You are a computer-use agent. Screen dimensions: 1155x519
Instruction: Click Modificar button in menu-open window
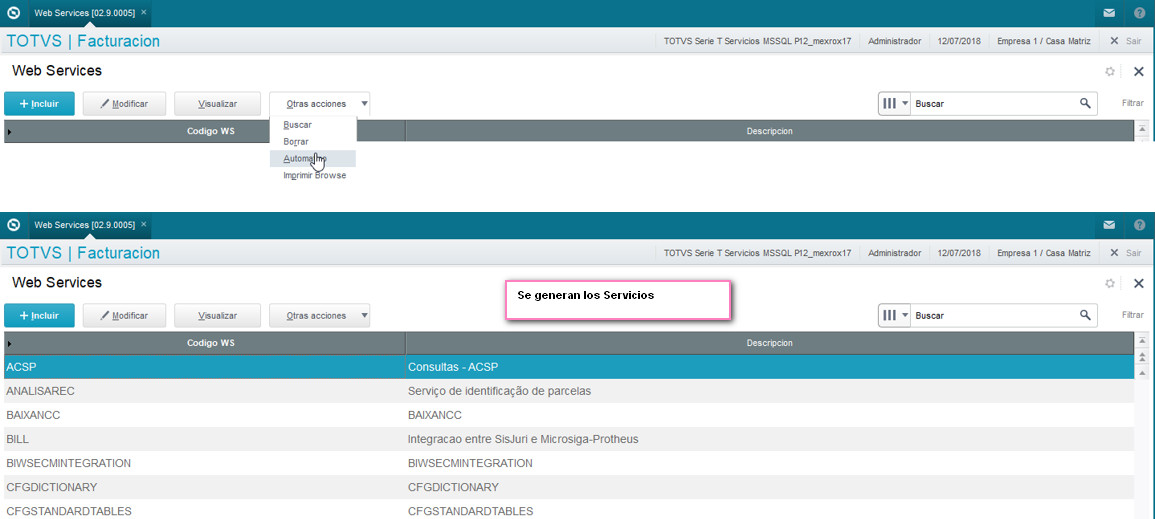[x=124, y=104]
